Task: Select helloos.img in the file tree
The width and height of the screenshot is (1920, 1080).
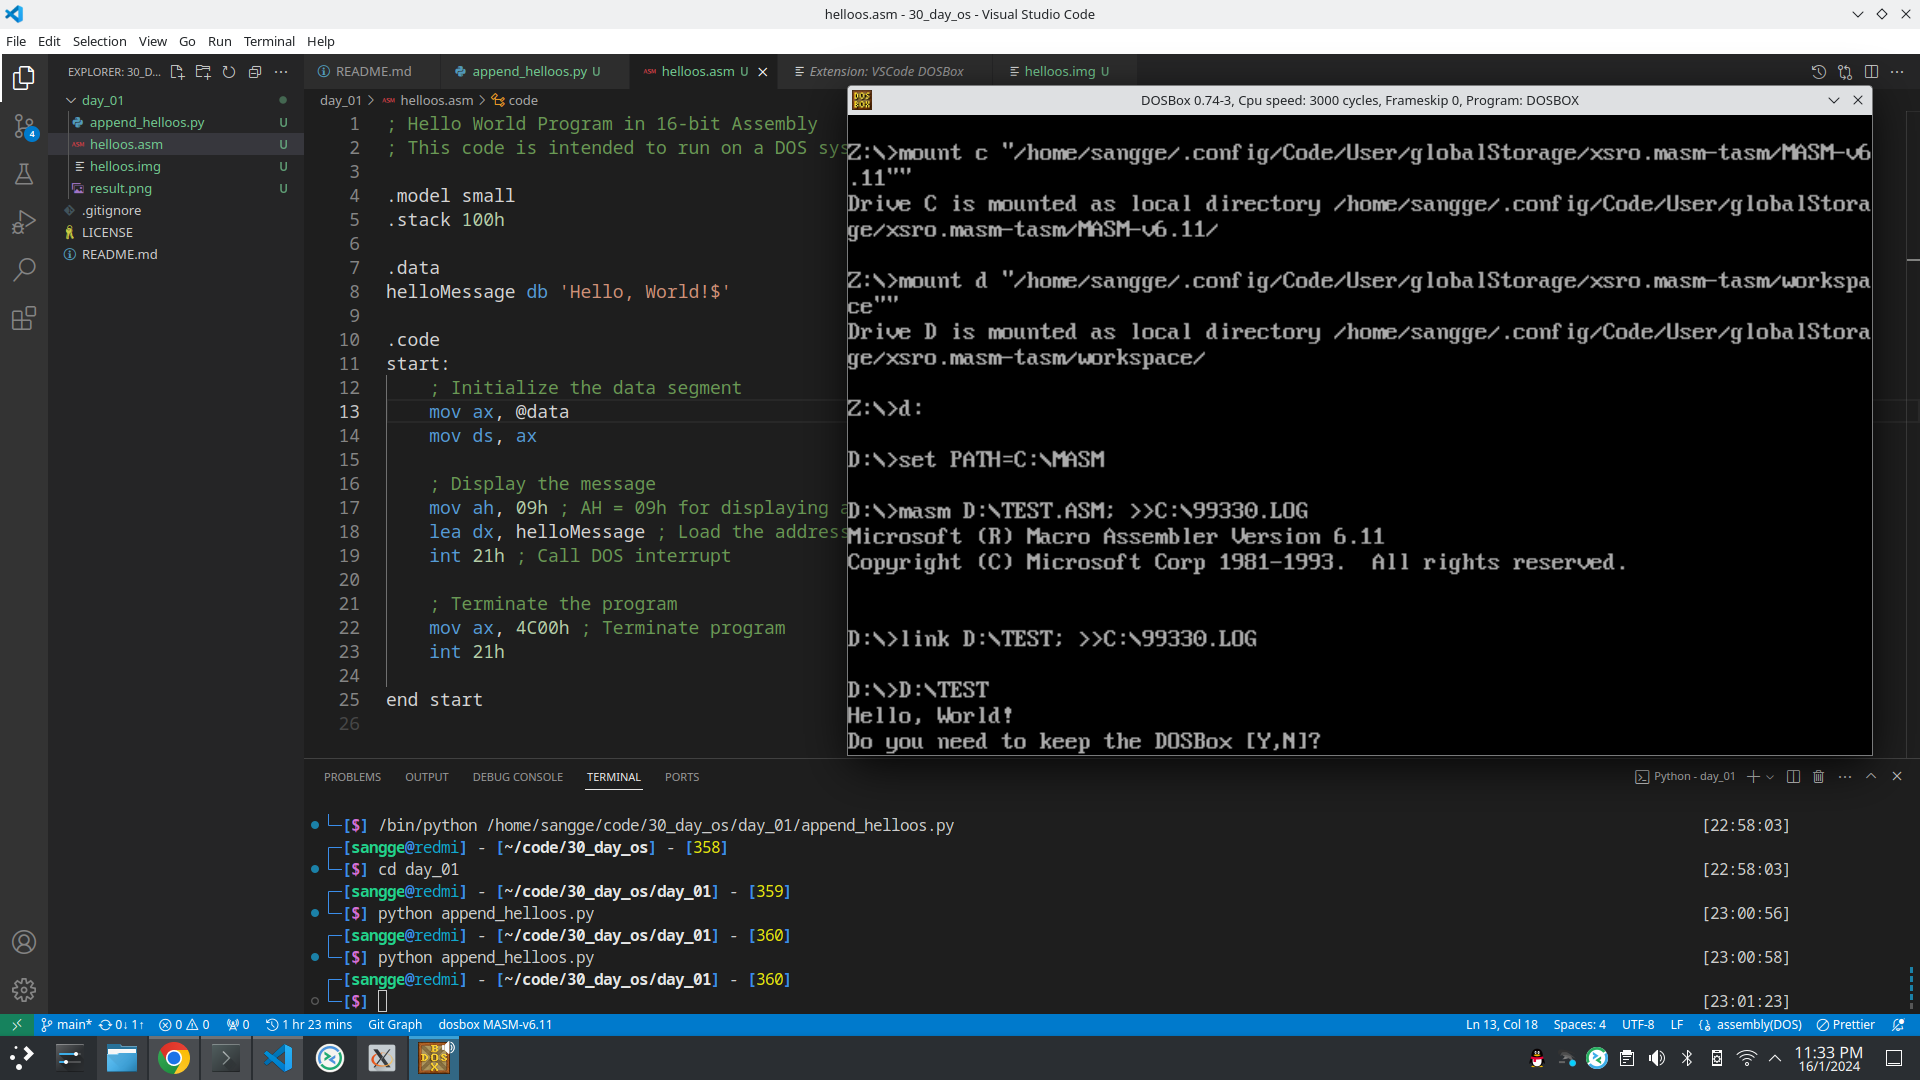Action: click(125, 166)
